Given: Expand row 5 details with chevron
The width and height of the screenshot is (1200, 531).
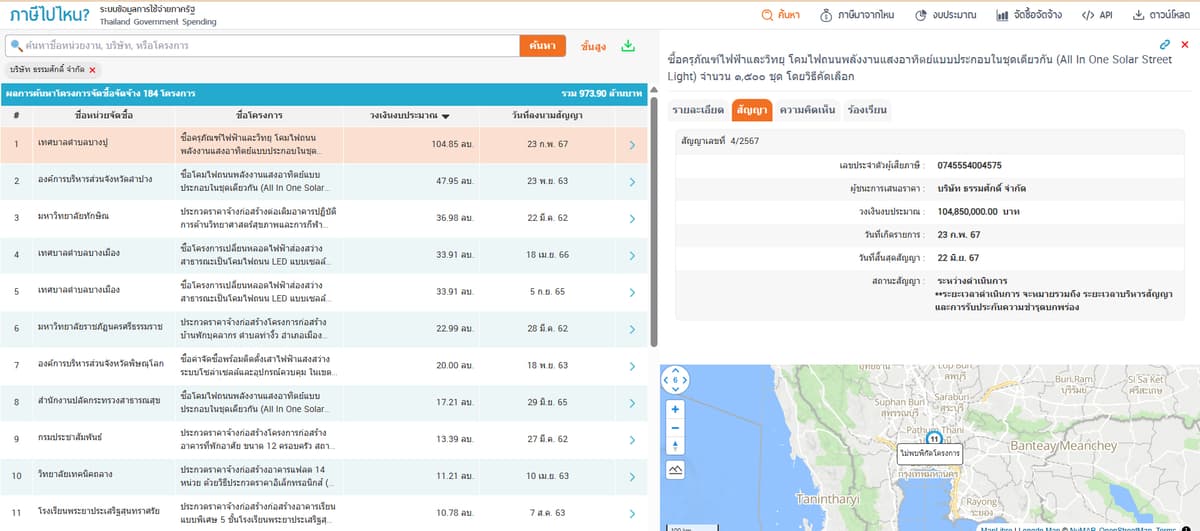Looking at the screenshot, I should (632, 292).
